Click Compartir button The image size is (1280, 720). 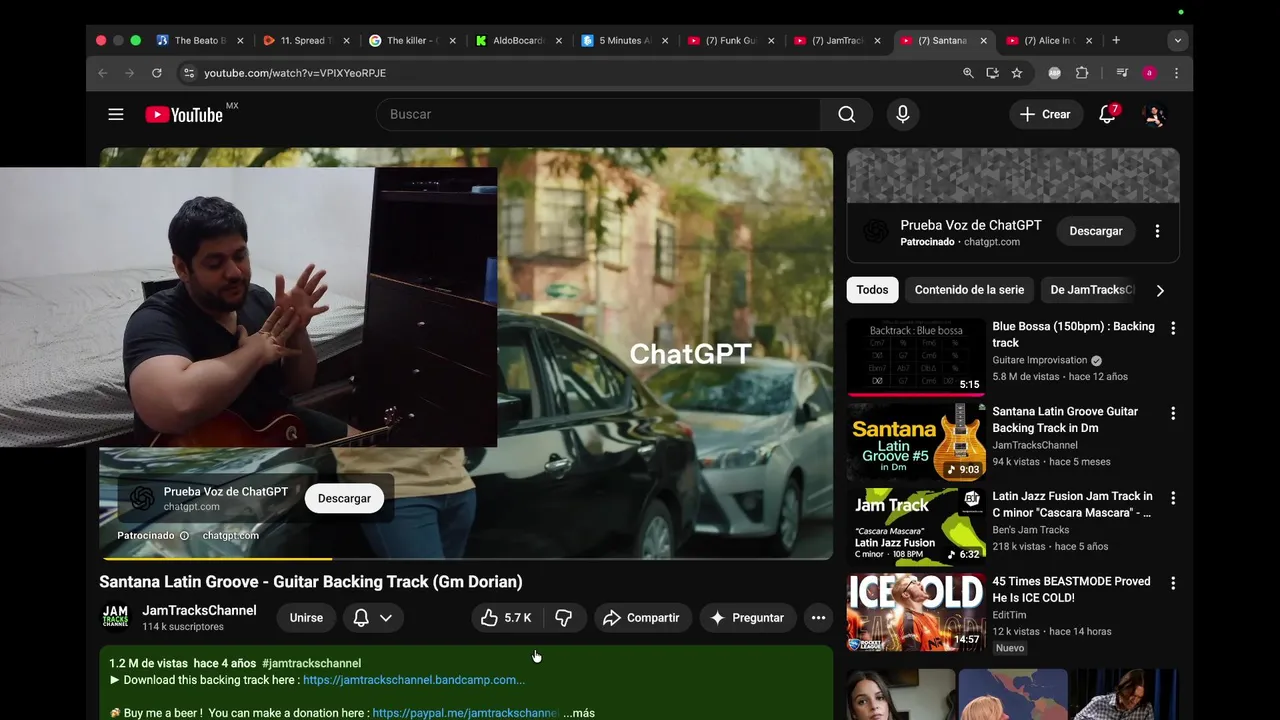tap(642, 618)
